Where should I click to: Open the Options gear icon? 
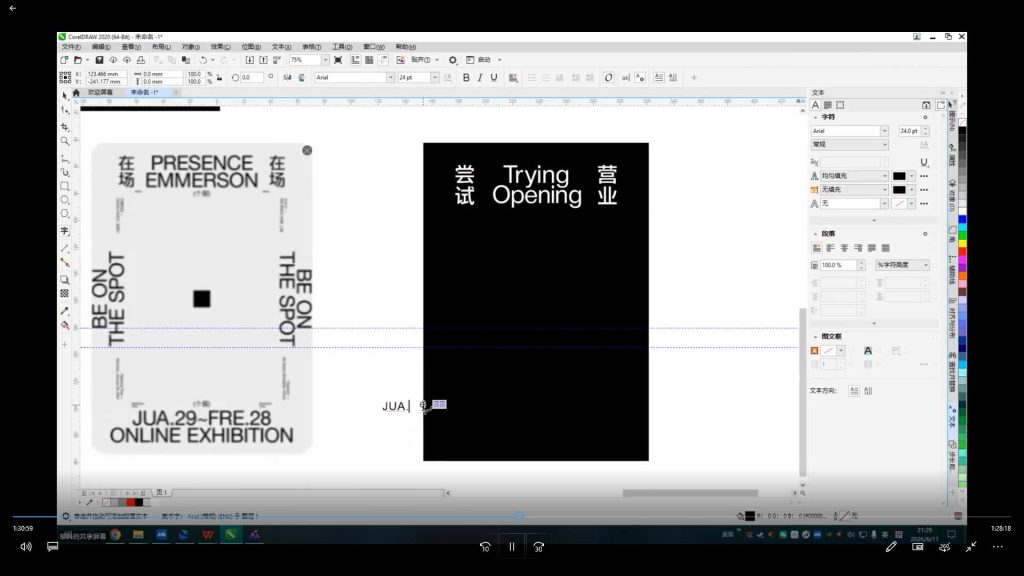tap(453, 60)
